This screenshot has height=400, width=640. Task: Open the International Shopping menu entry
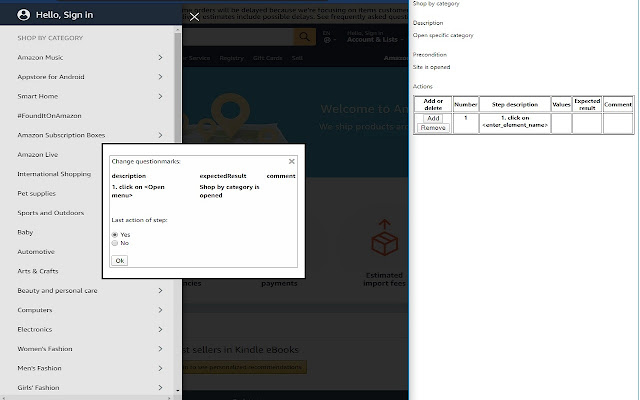pos(54,174)
